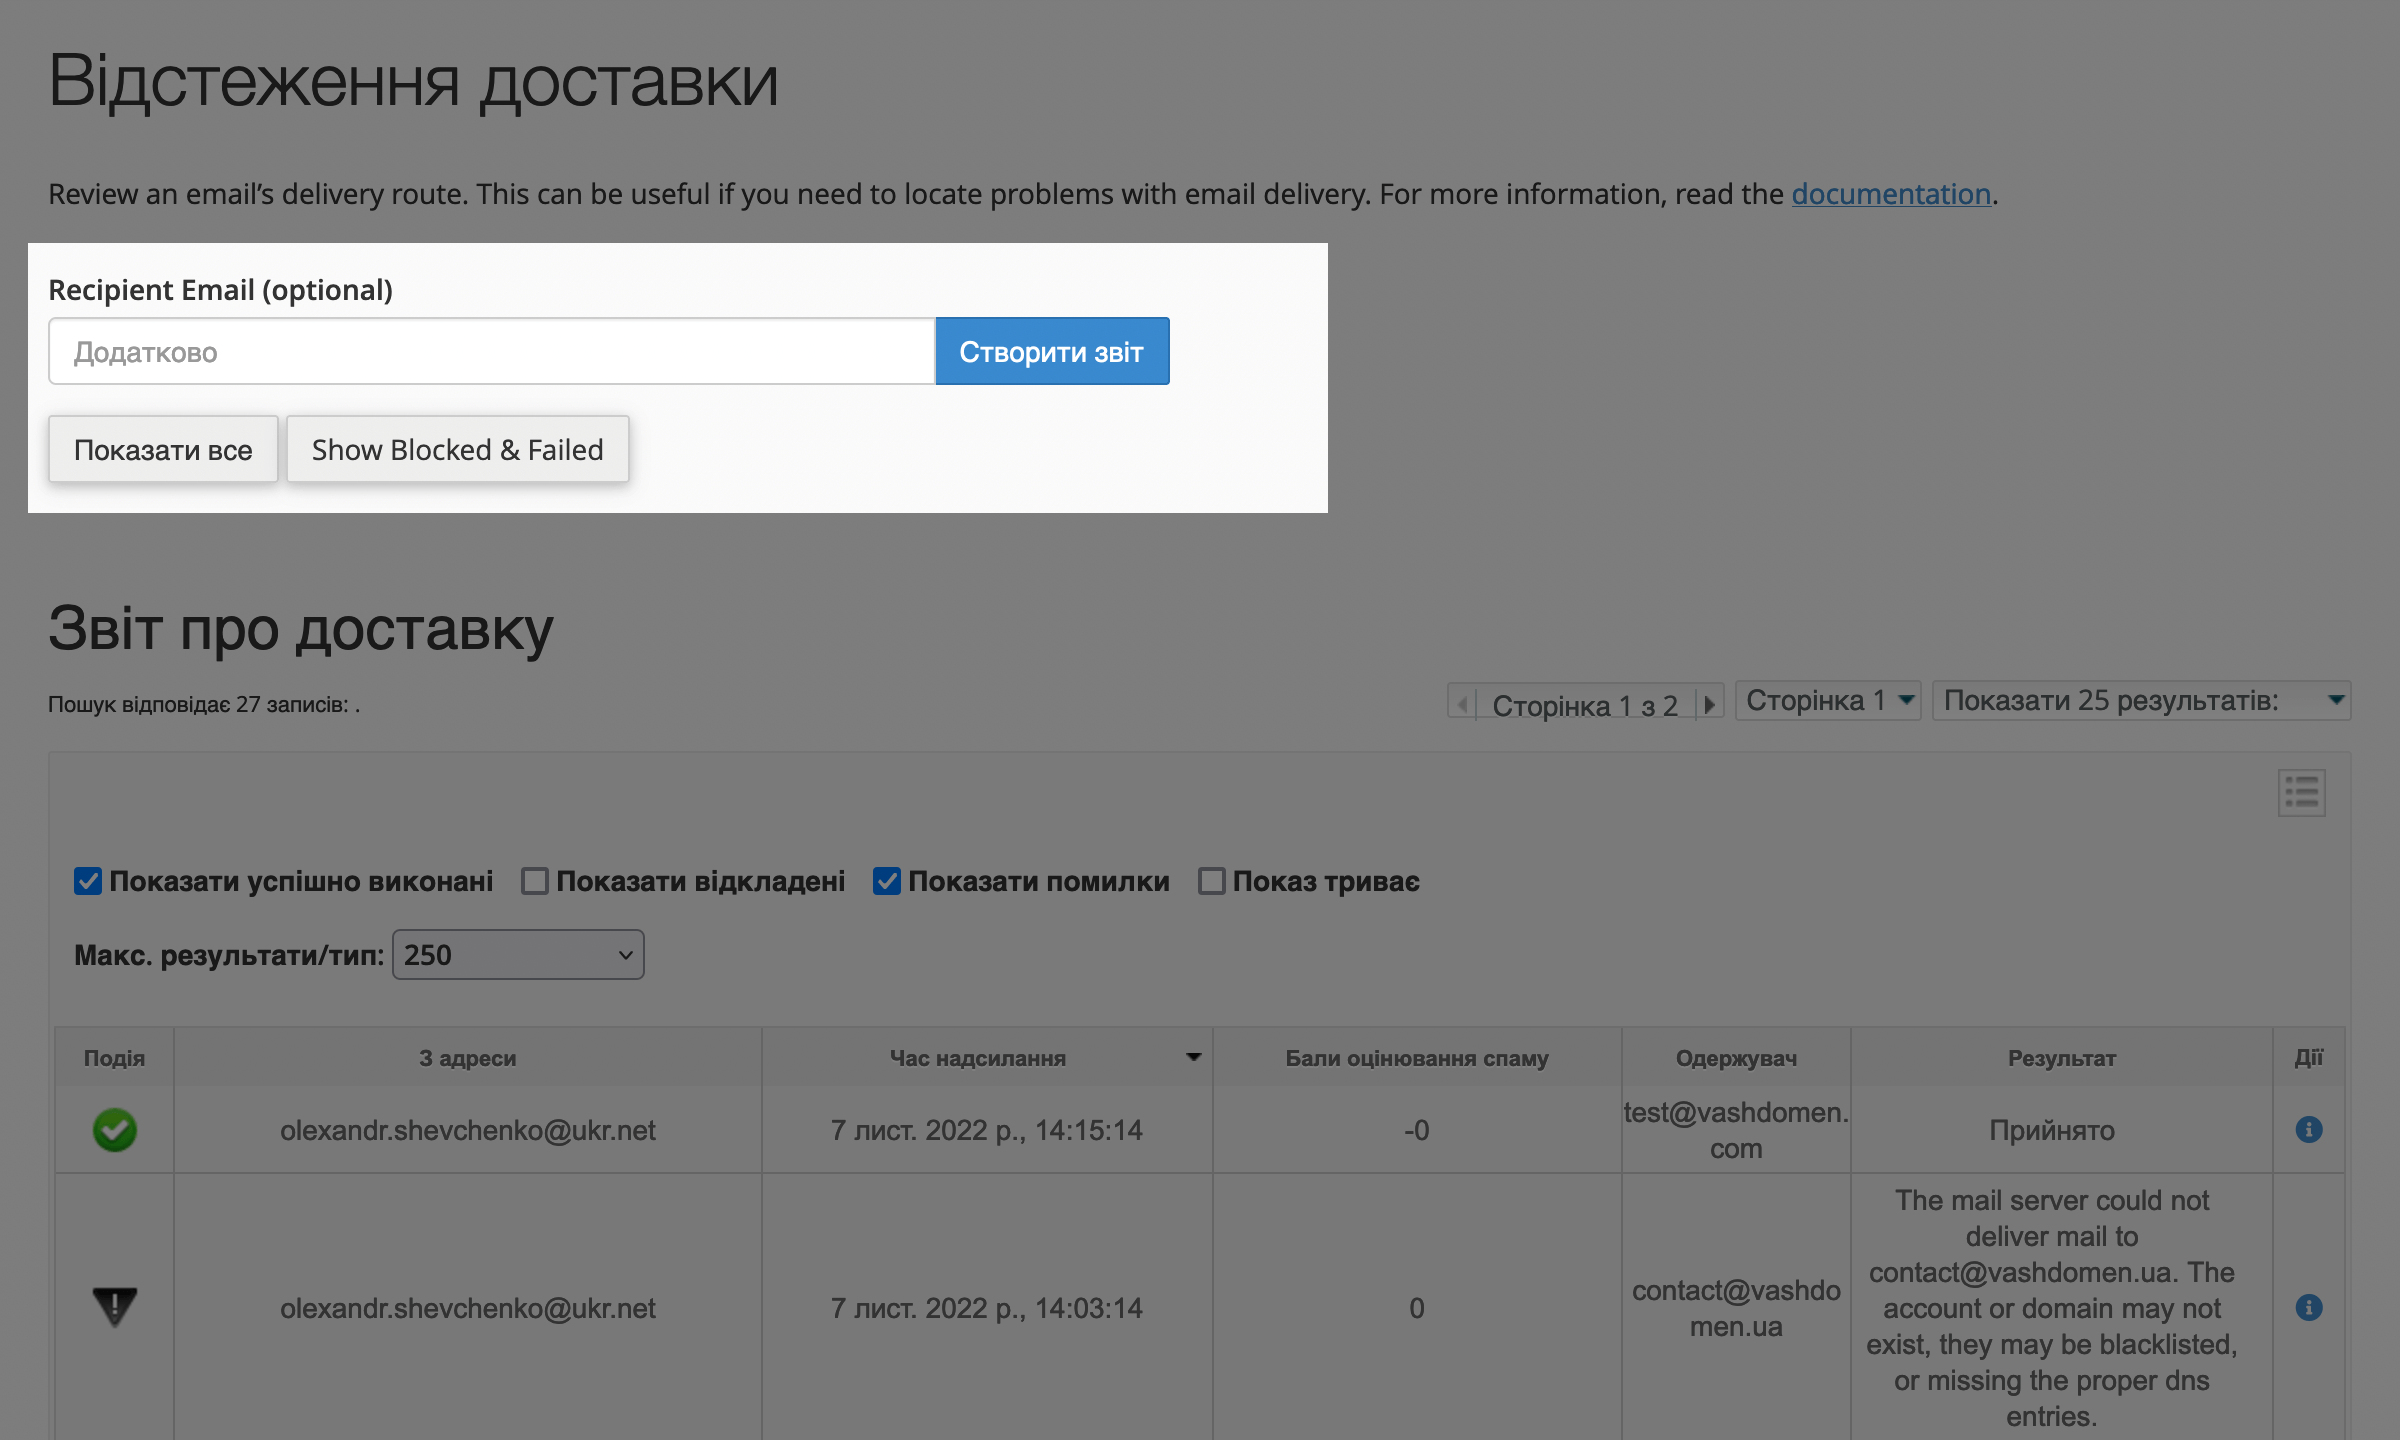Enable Показати відкладені checkbox
This screenshot has width=2400, height=1440.
coord(535,881)
